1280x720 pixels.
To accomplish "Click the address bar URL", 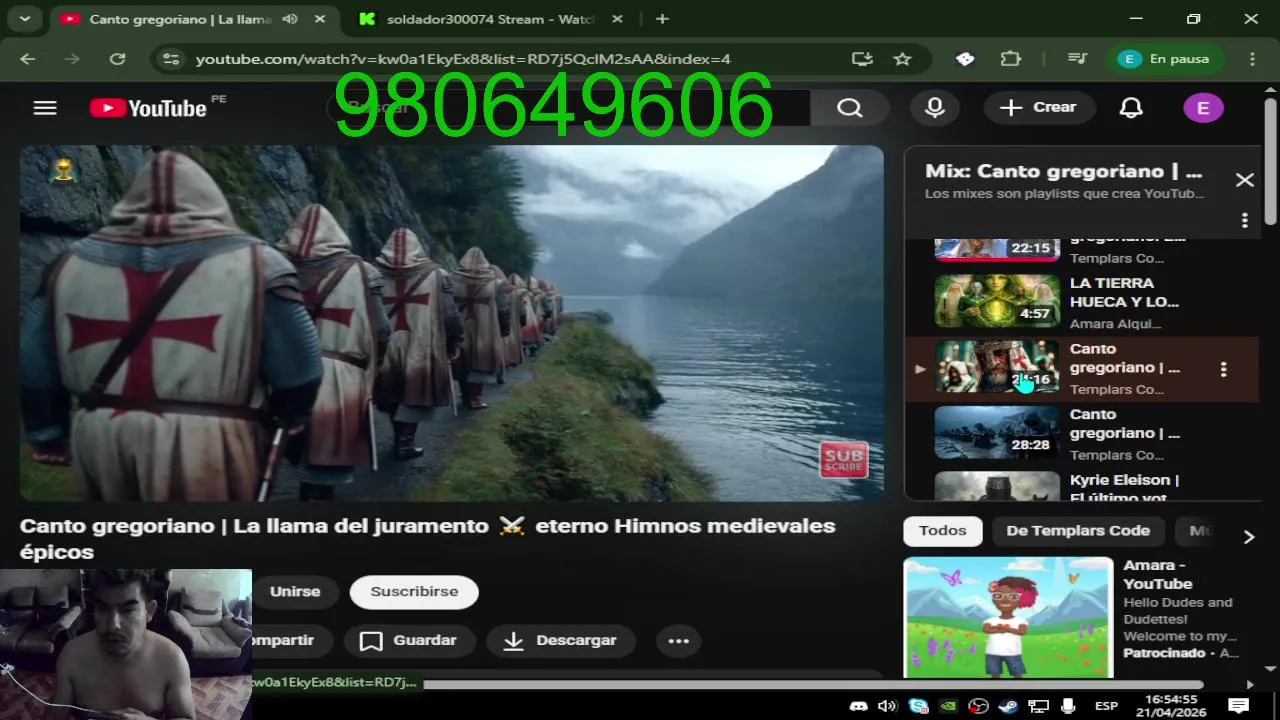I will point(463,59).
